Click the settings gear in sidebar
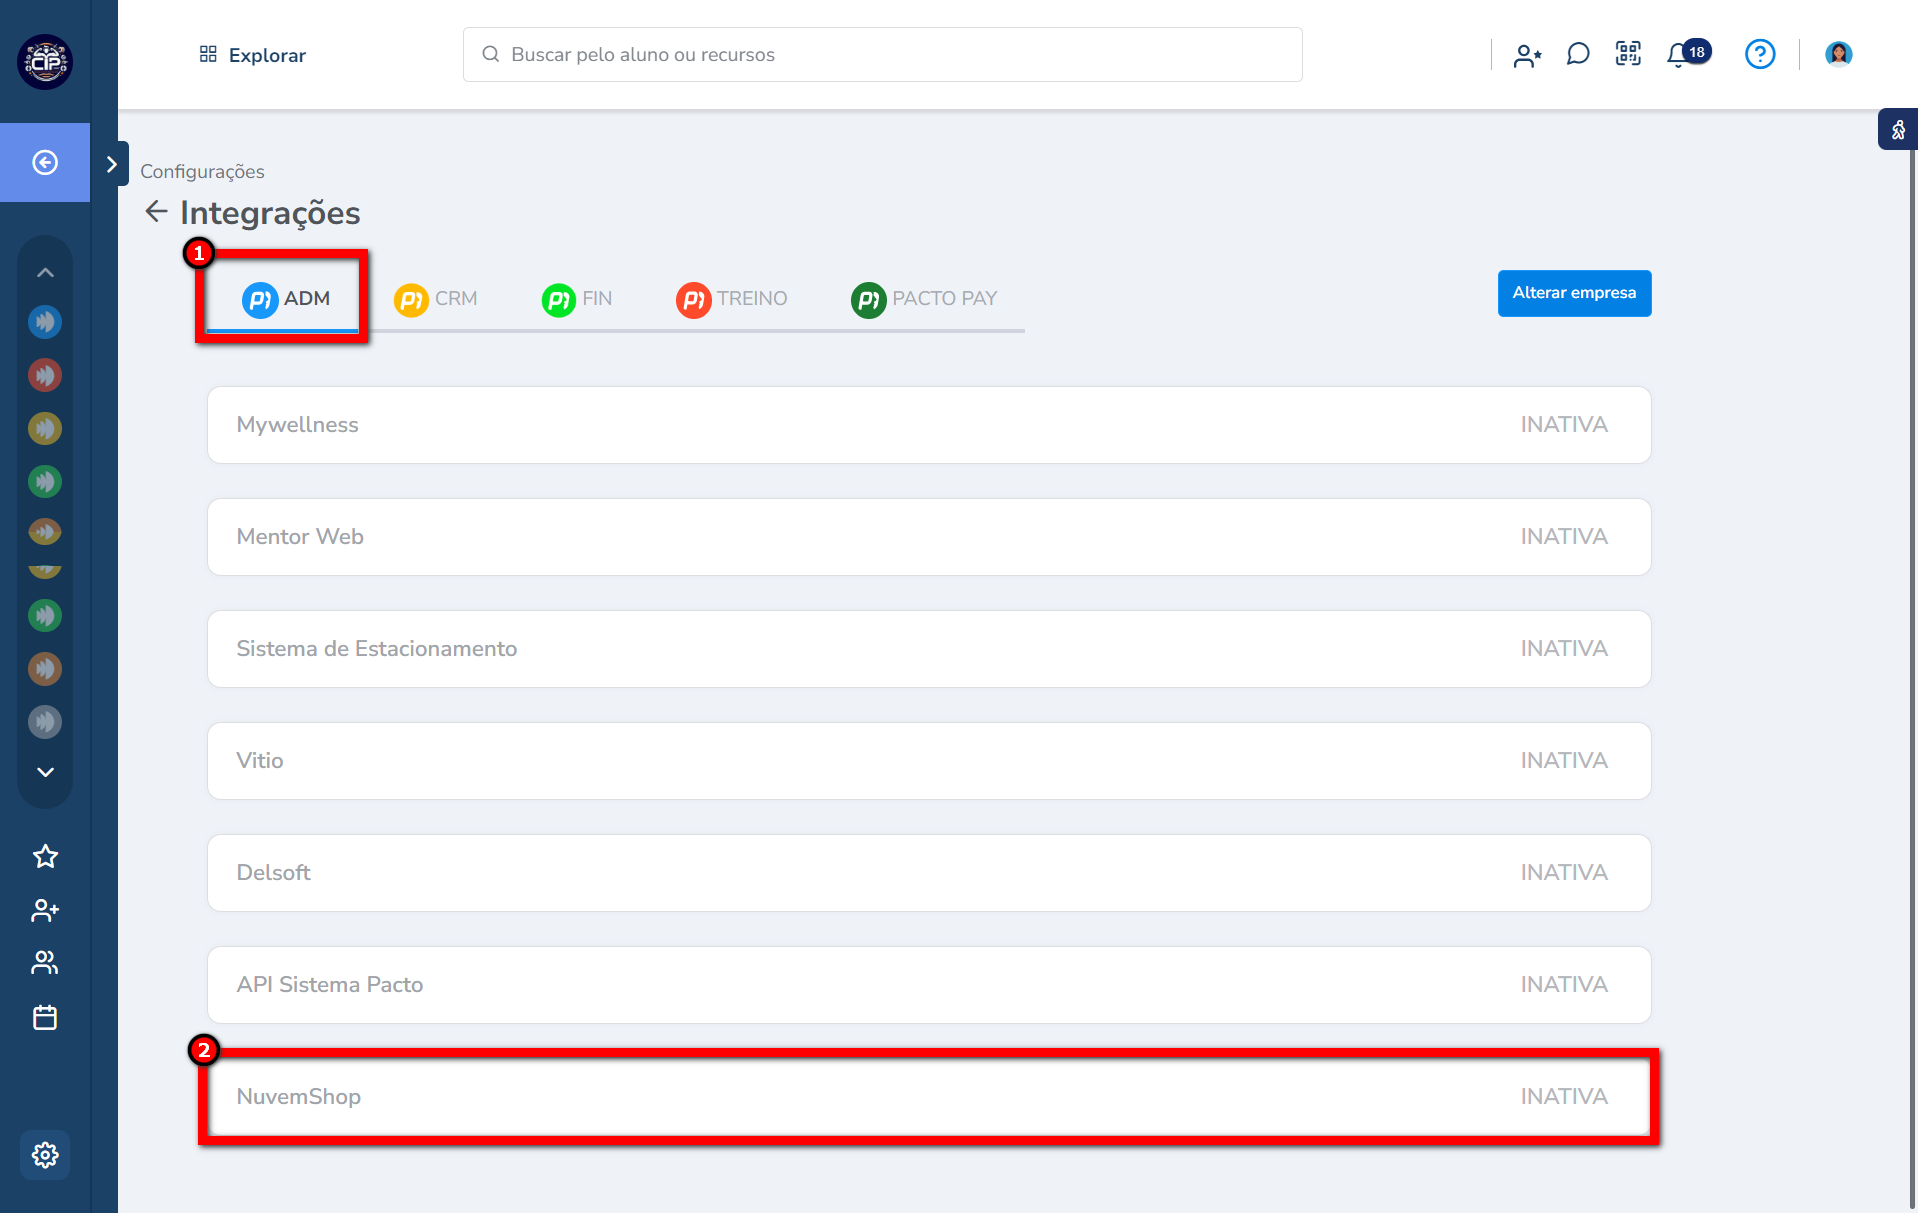This screenshot has width=1918, height=1213. tap(45, 1155)
